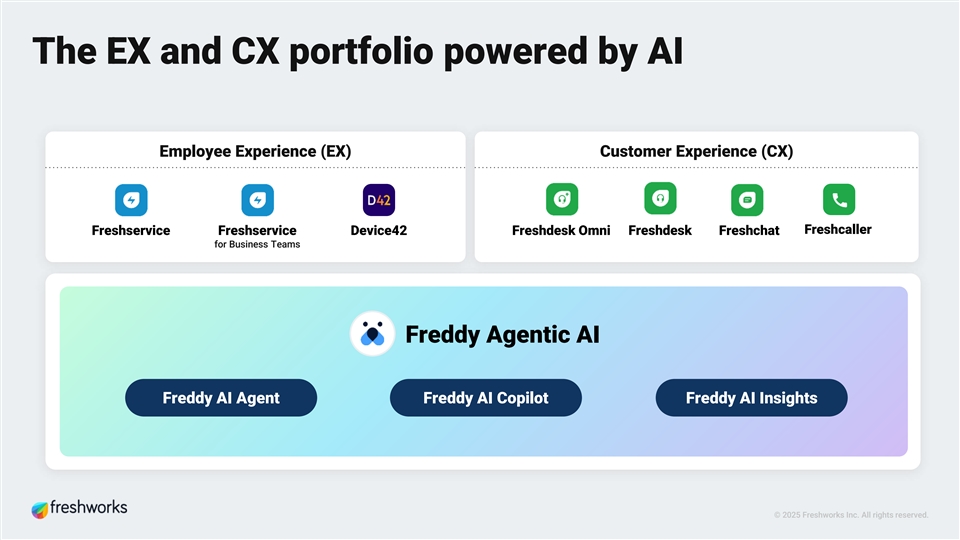
Task: Click the 2025 Freshworks copyright notice
Action: (850, 515)
